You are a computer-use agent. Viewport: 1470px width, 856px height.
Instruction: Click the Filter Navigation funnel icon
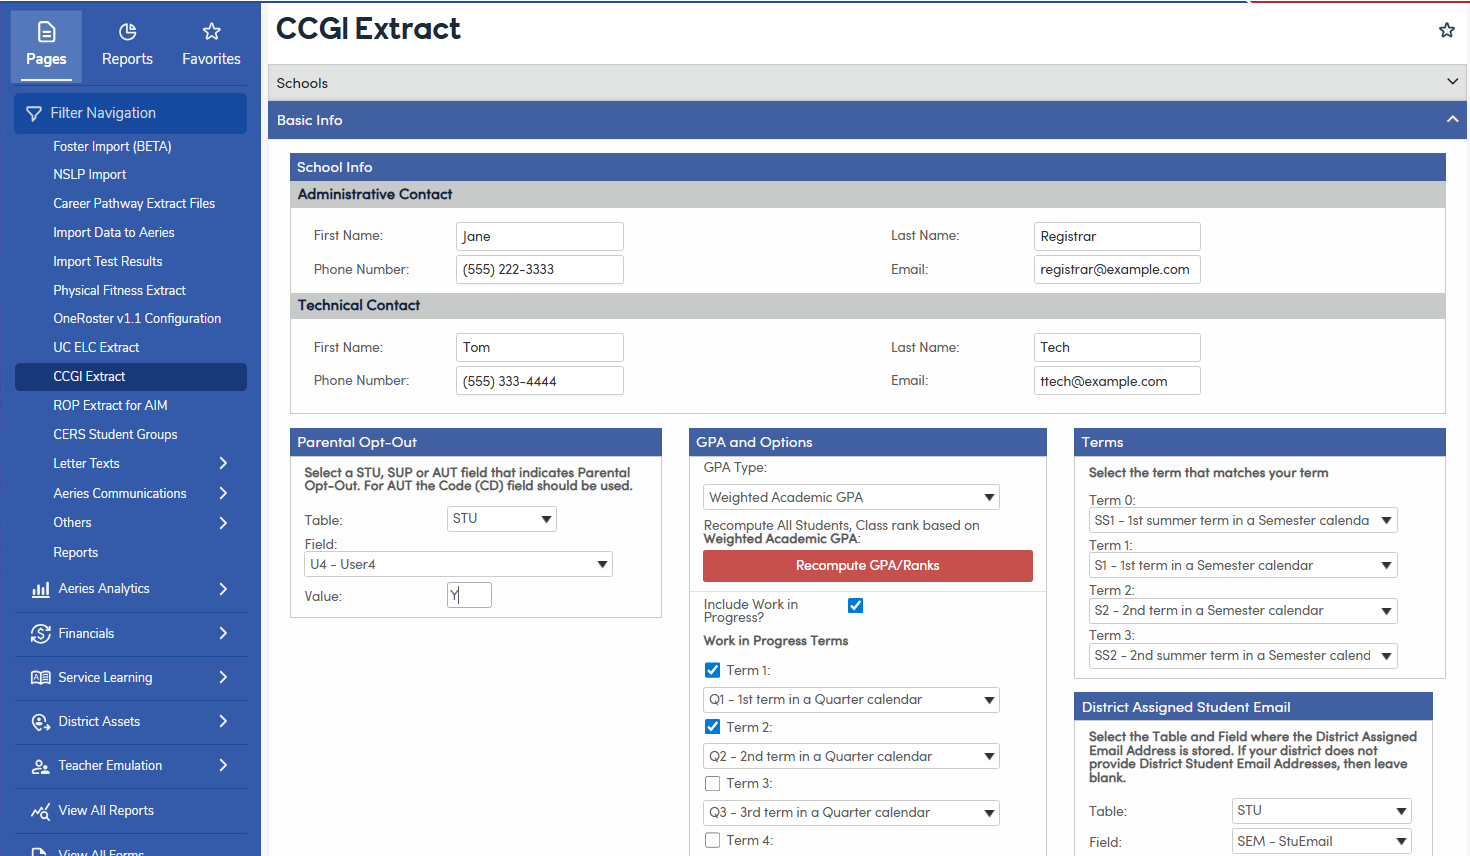tap(34, 114)
